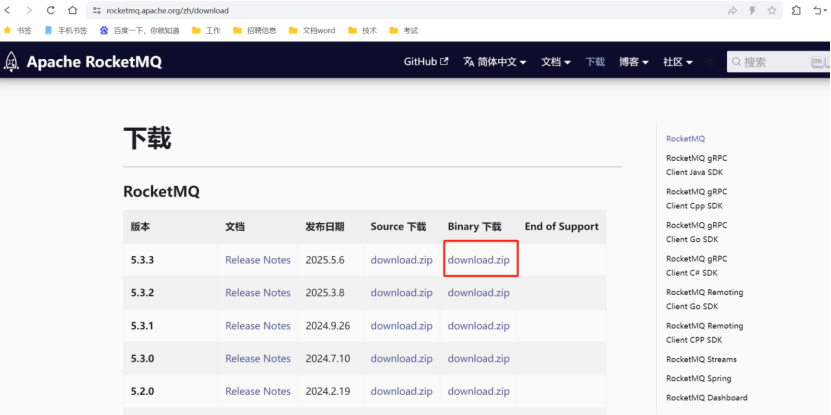Viewport: 831px width, 415px height.
Task: Open the 文档word bookmark folder
Action: 312,31
